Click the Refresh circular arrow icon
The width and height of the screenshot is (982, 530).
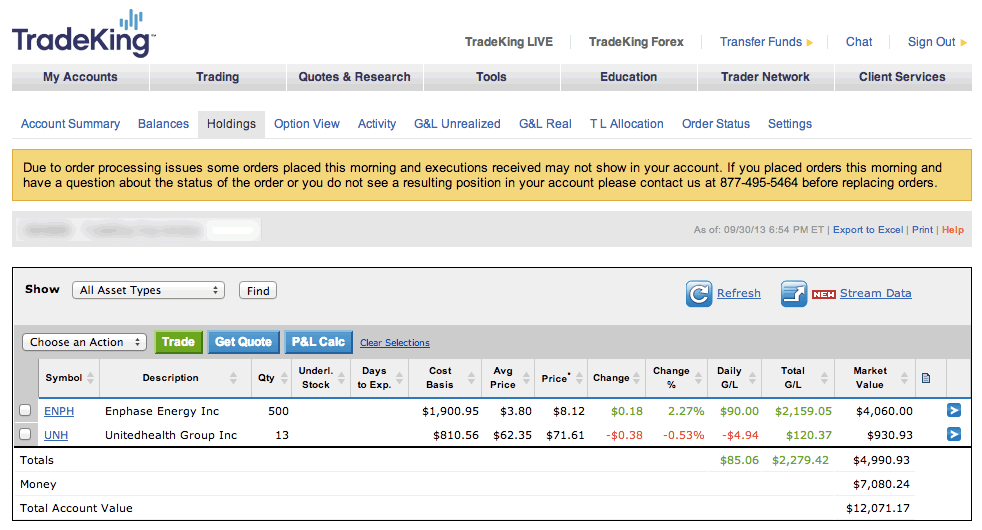699,293
